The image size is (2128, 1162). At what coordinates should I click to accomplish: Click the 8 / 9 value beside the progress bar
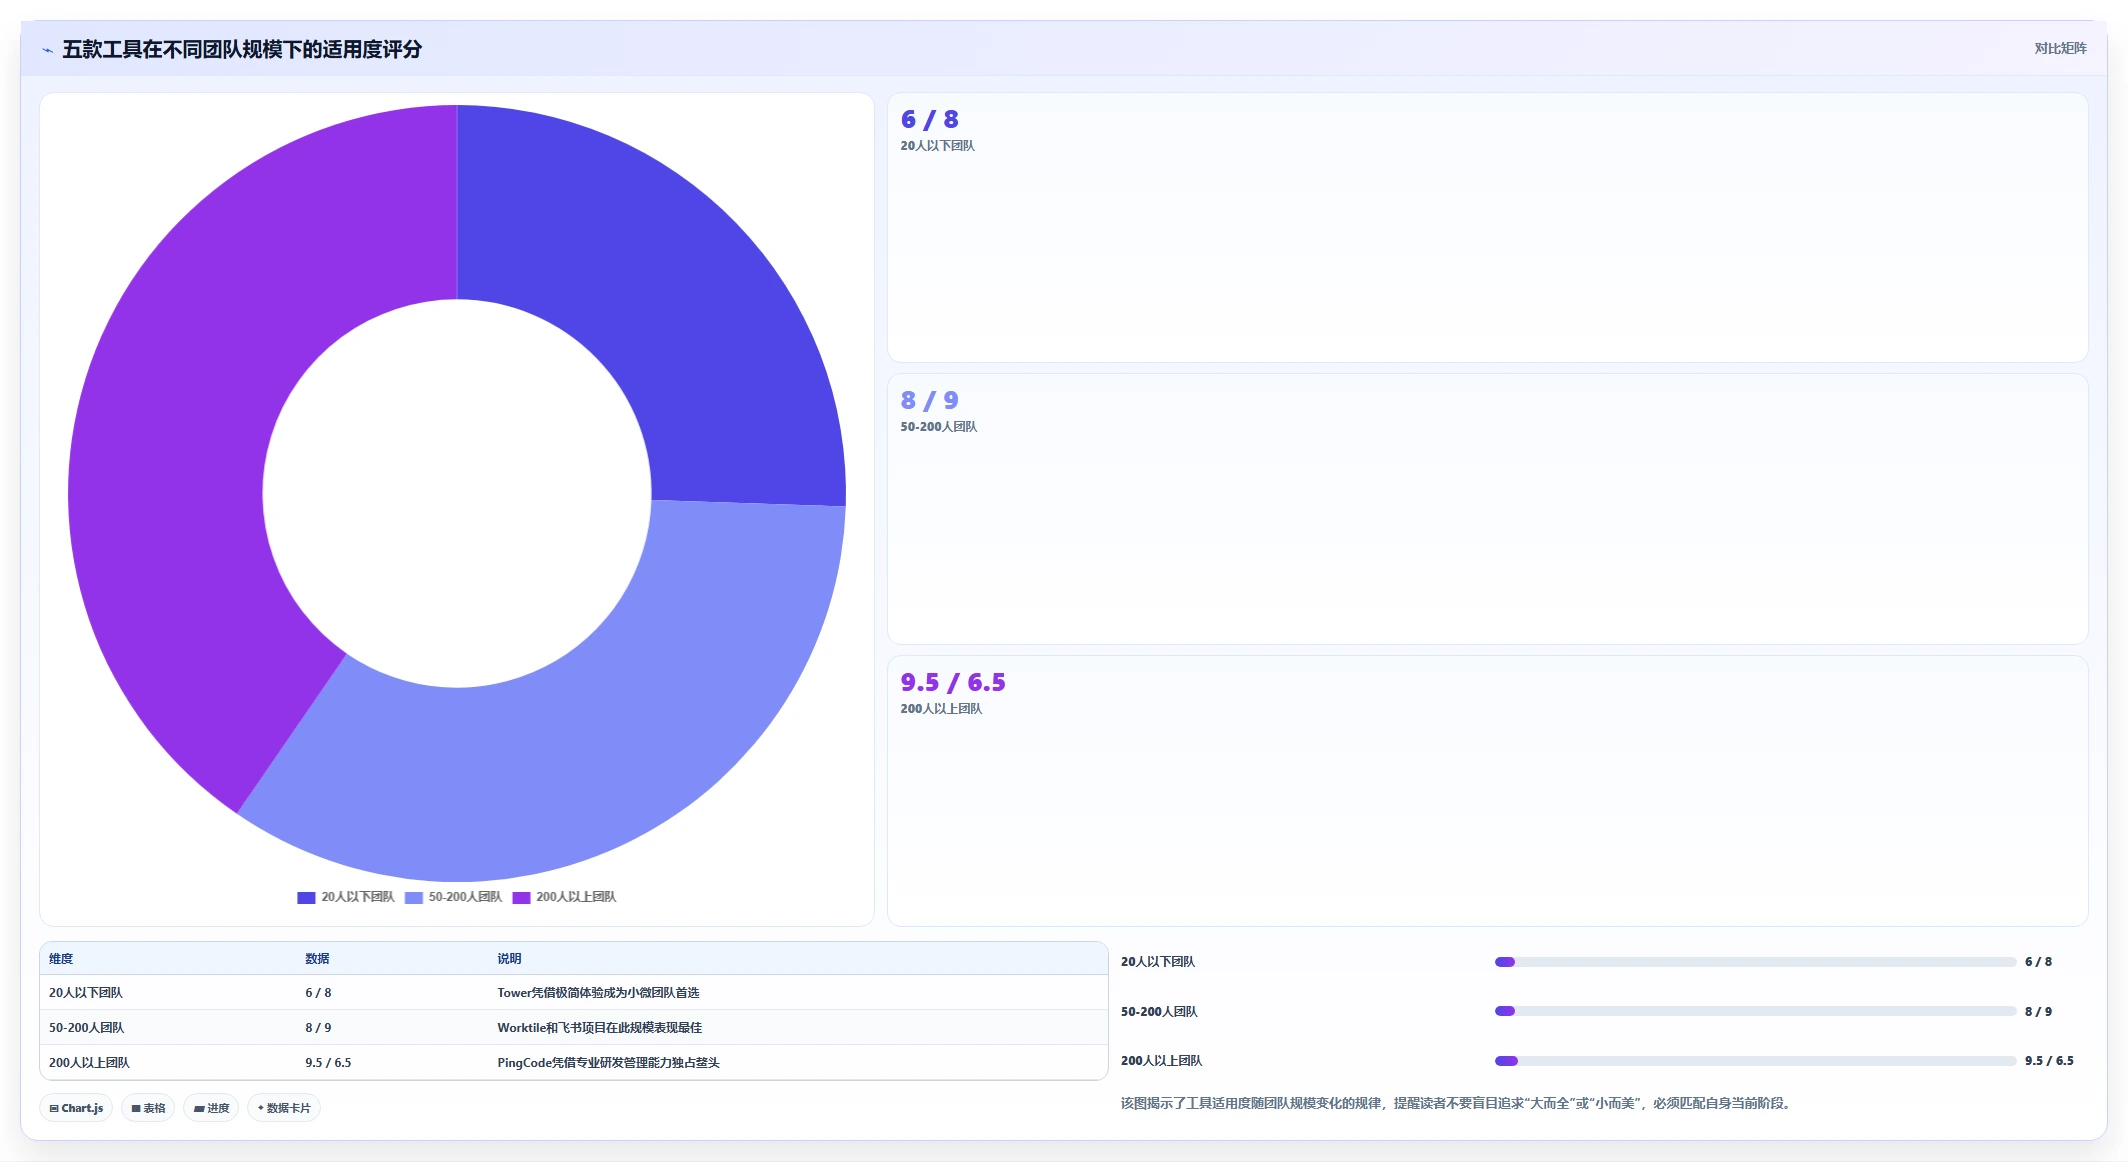click(x=2038, y=1012)
